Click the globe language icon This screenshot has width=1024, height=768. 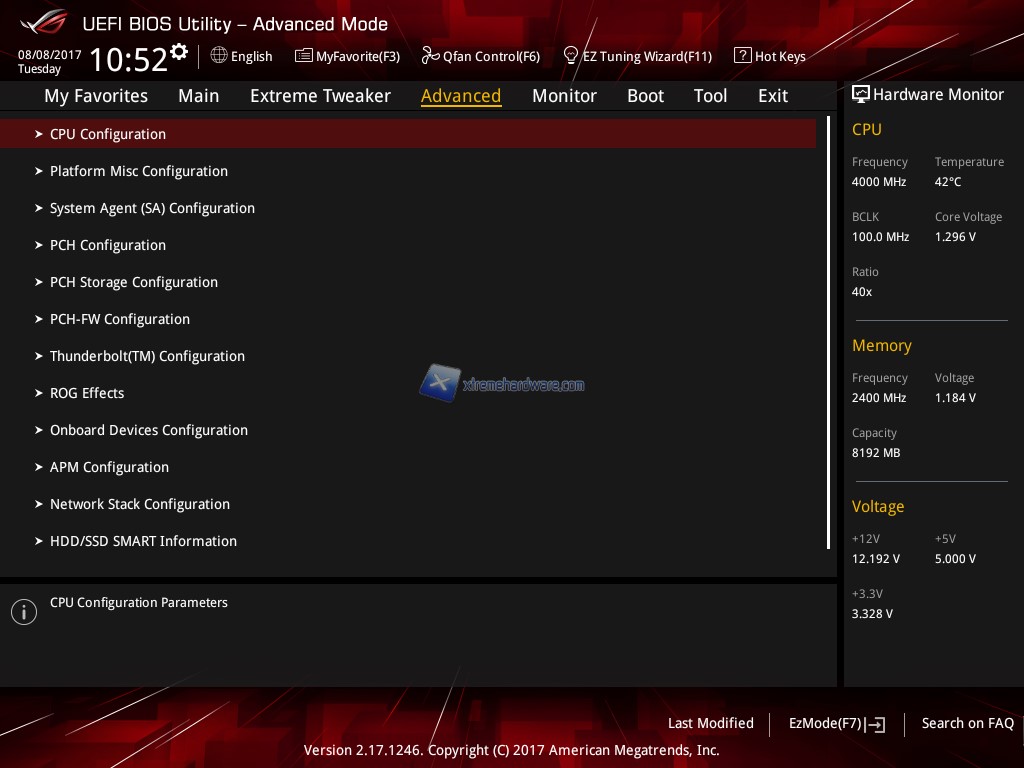point(219,56)
